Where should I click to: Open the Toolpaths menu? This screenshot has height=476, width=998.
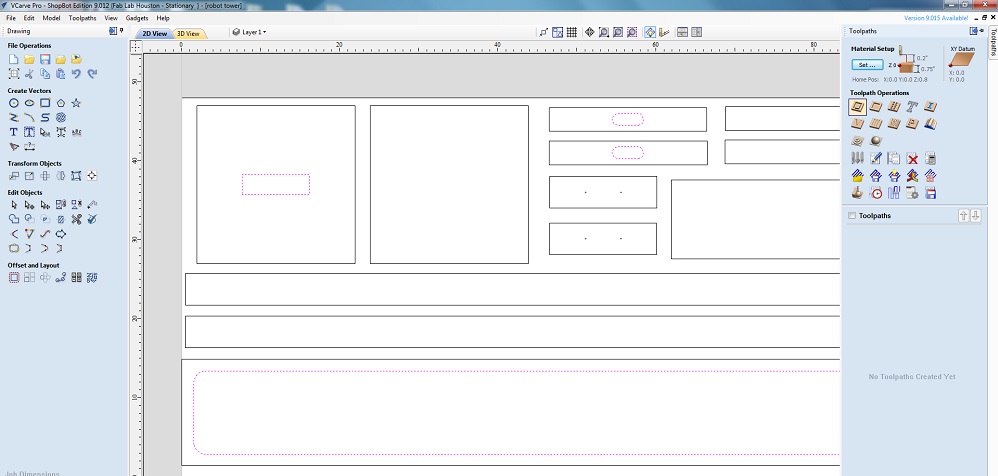(82, 18)
